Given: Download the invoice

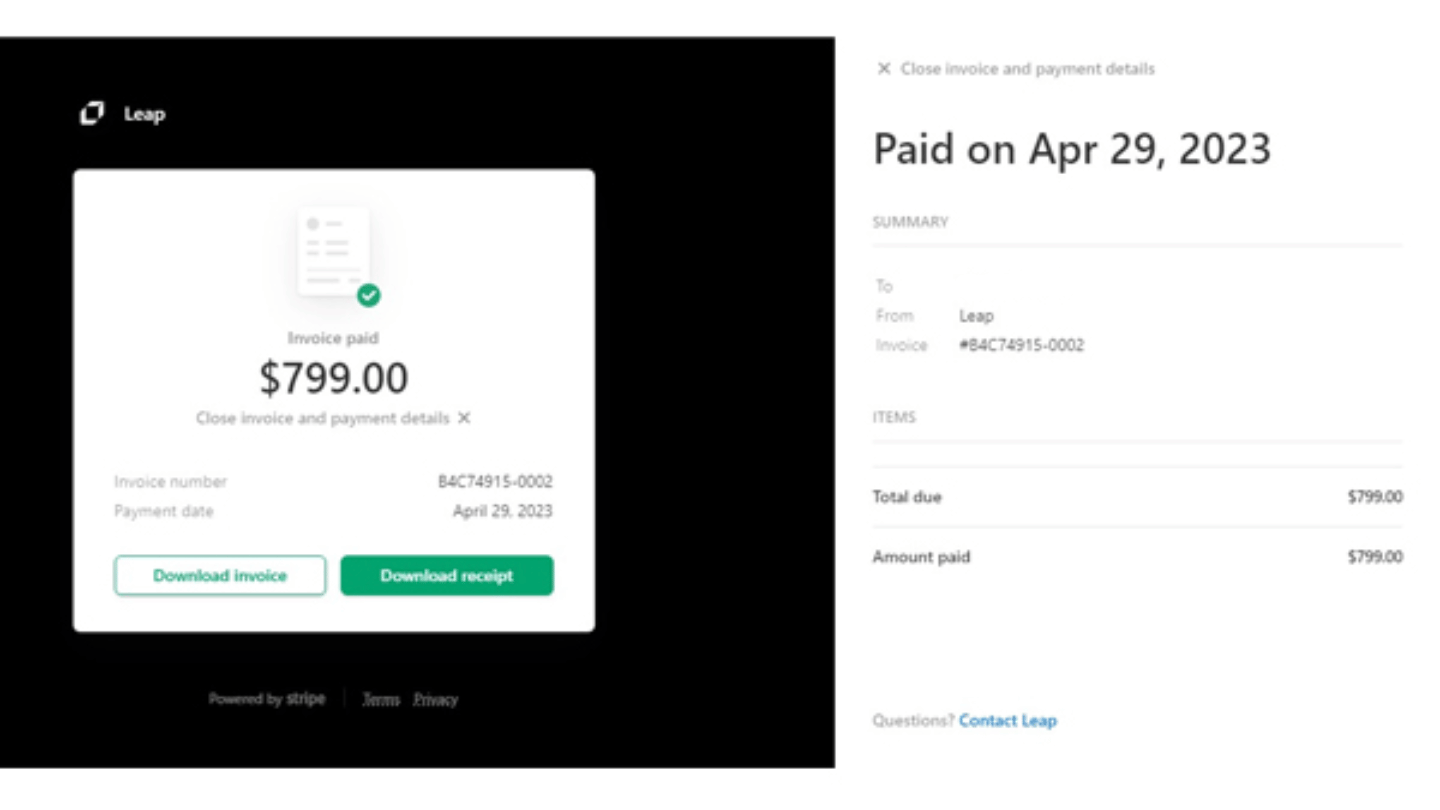Looking at the screenshot, I should click(220, 576).
